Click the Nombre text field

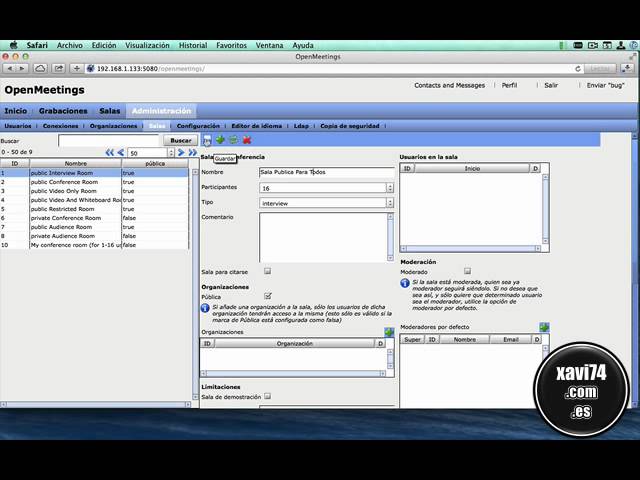(x=327, y=172)
